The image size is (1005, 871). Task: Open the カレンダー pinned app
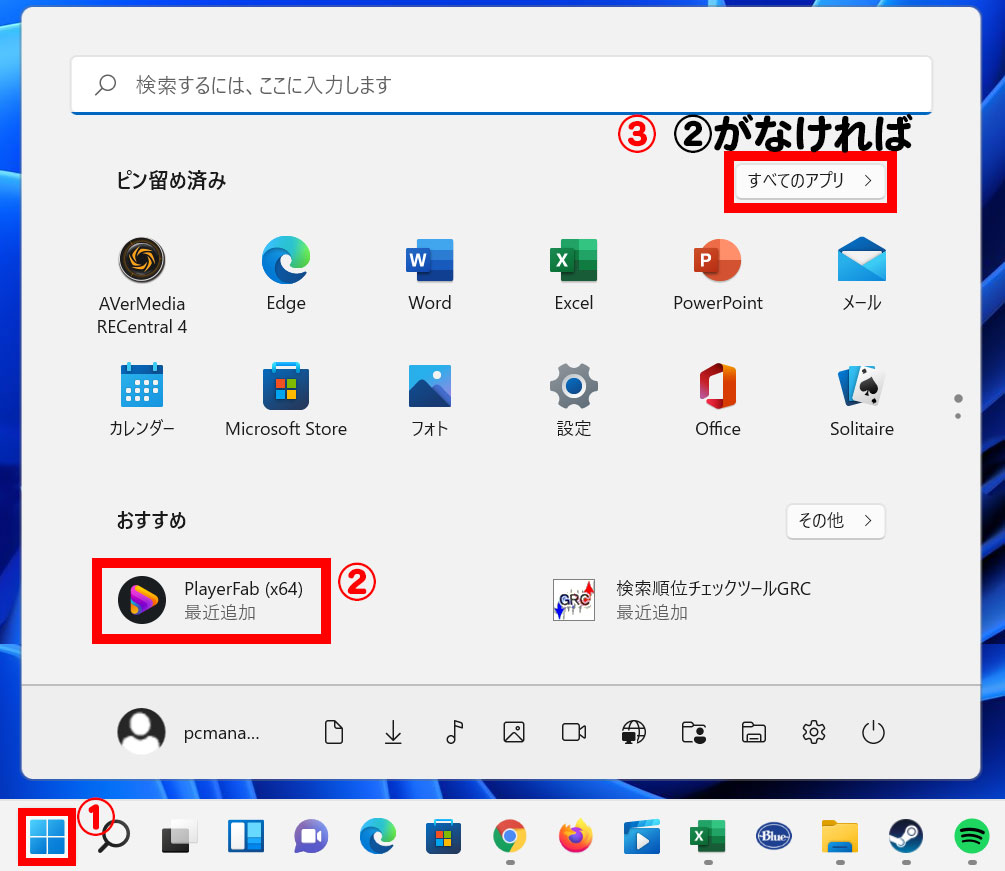142,400
